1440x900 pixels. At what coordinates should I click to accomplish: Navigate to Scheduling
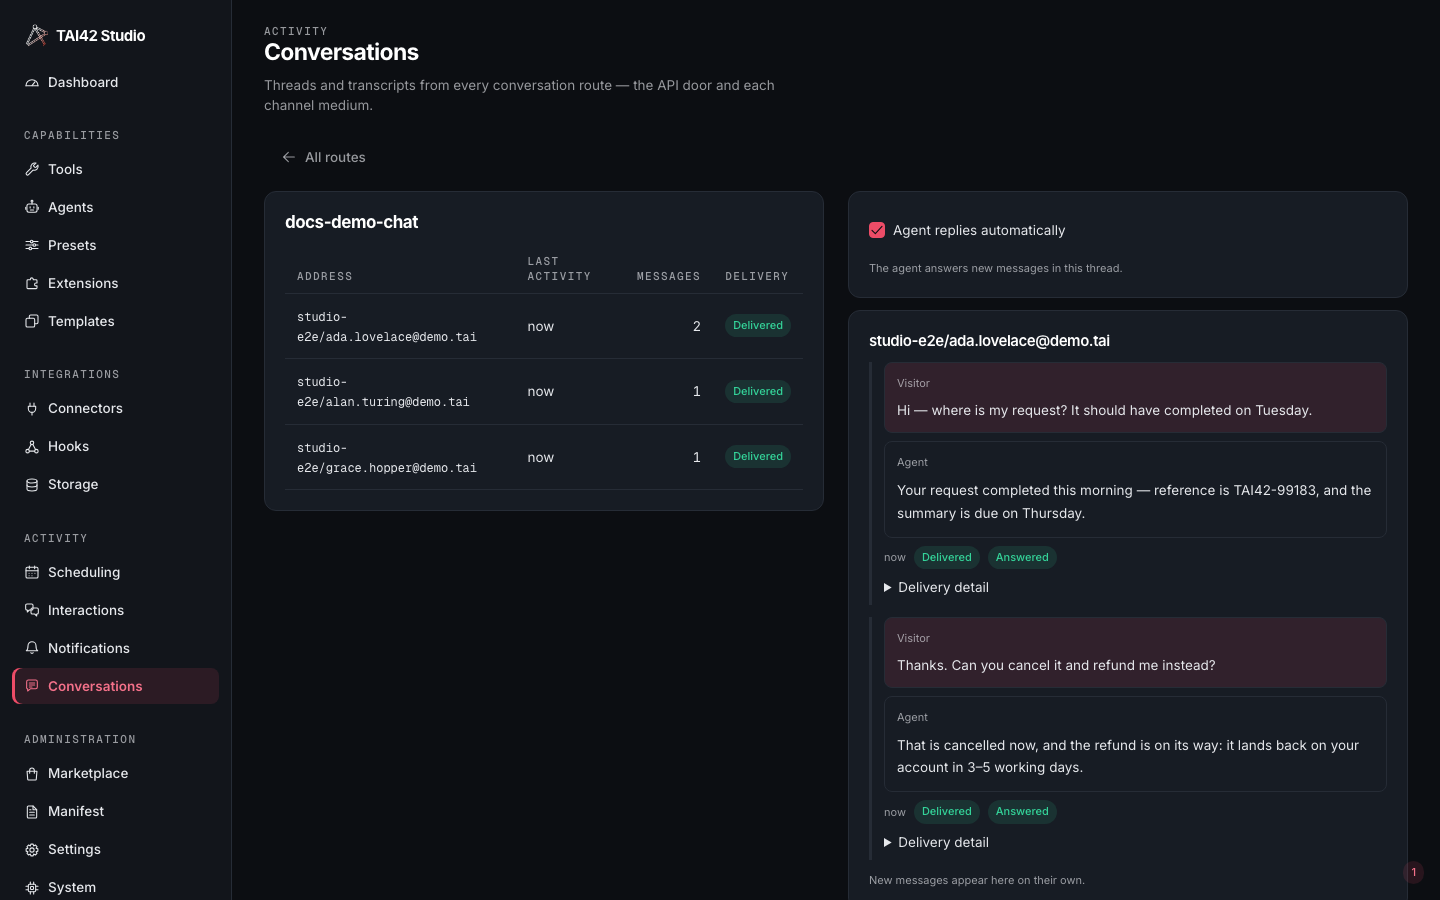click(115, 573)
